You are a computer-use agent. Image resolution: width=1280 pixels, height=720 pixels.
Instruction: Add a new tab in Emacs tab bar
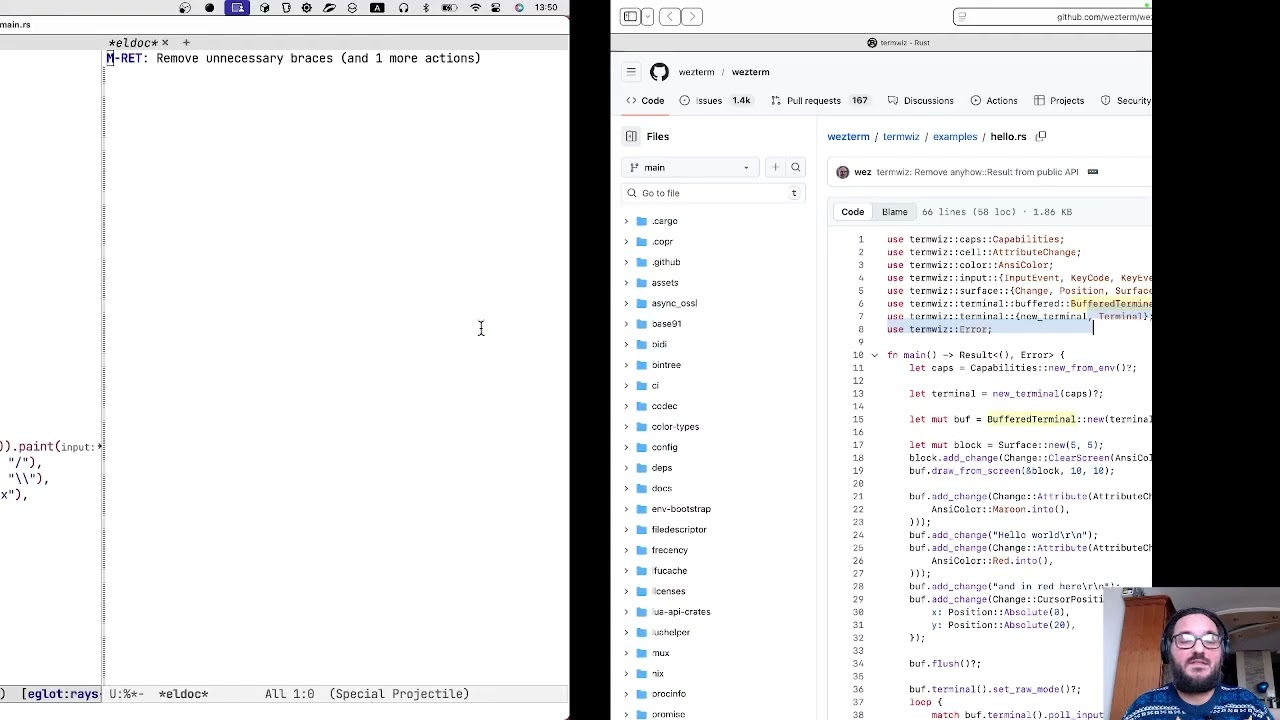tap(186, 43)
